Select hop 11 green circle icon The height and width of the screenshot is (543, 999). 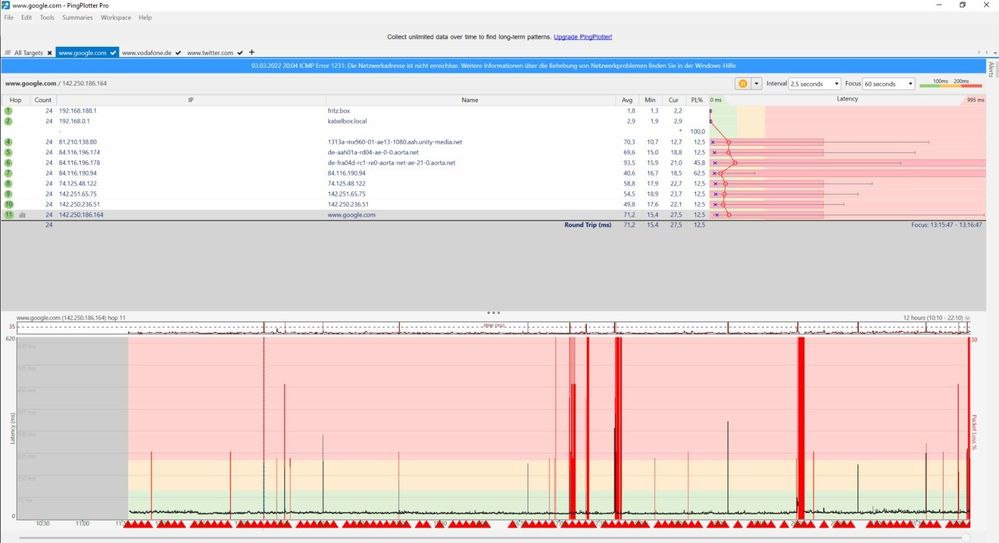(x=8, y=215)
